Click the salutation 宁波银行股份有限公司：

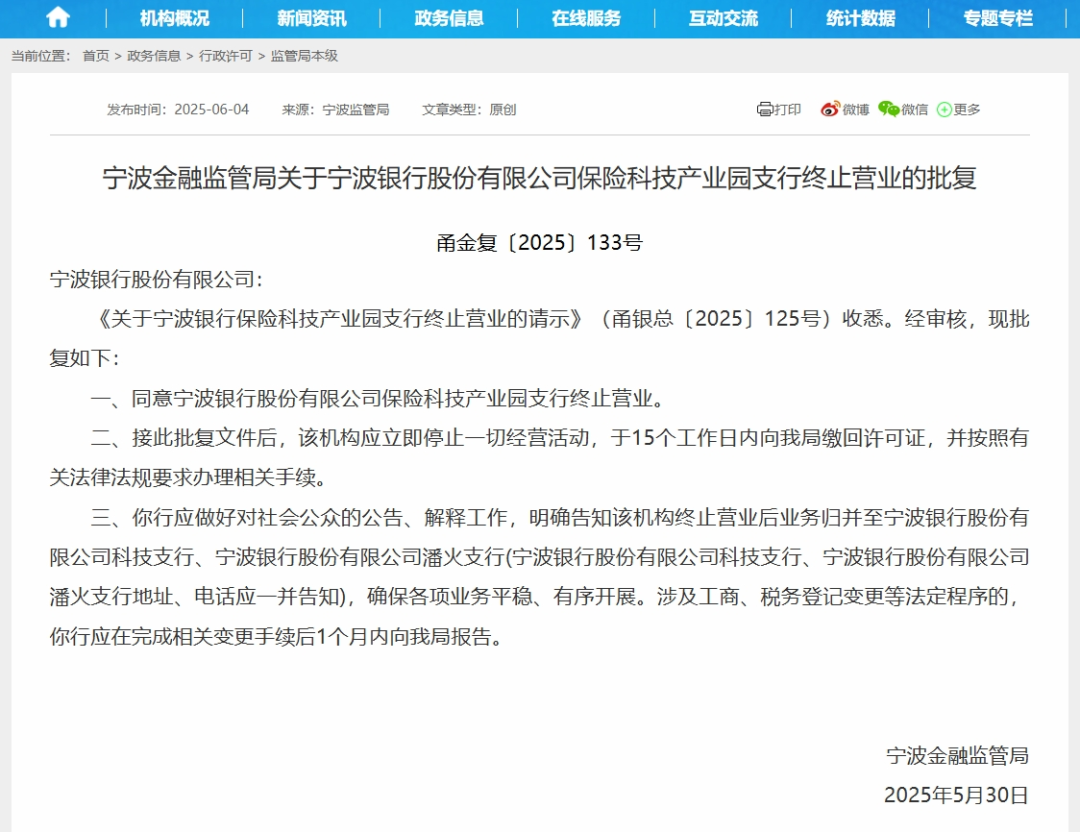(x=156, y=280)
